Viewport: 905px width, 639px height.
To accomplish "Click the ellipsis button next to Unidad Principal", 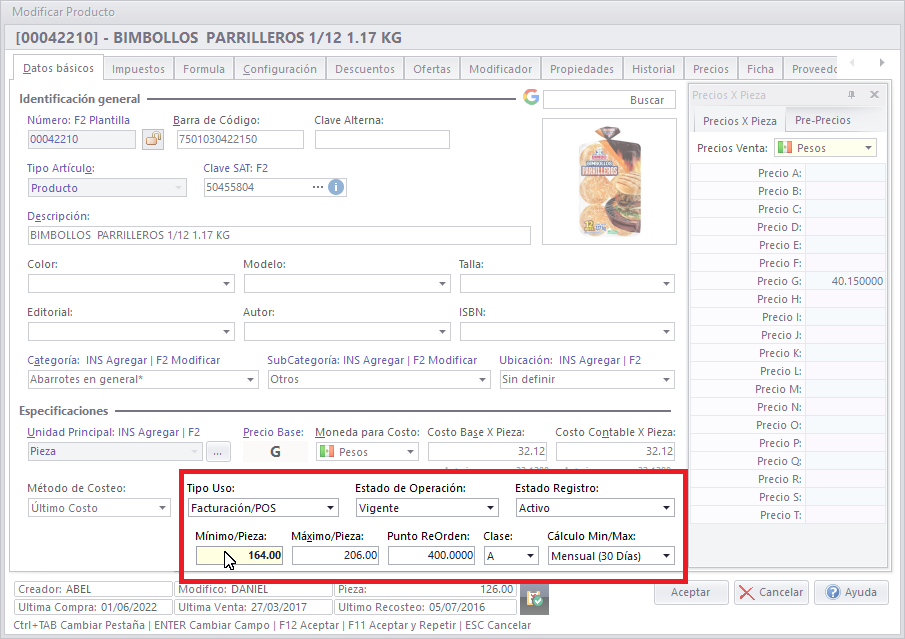I will coord(218,452).
